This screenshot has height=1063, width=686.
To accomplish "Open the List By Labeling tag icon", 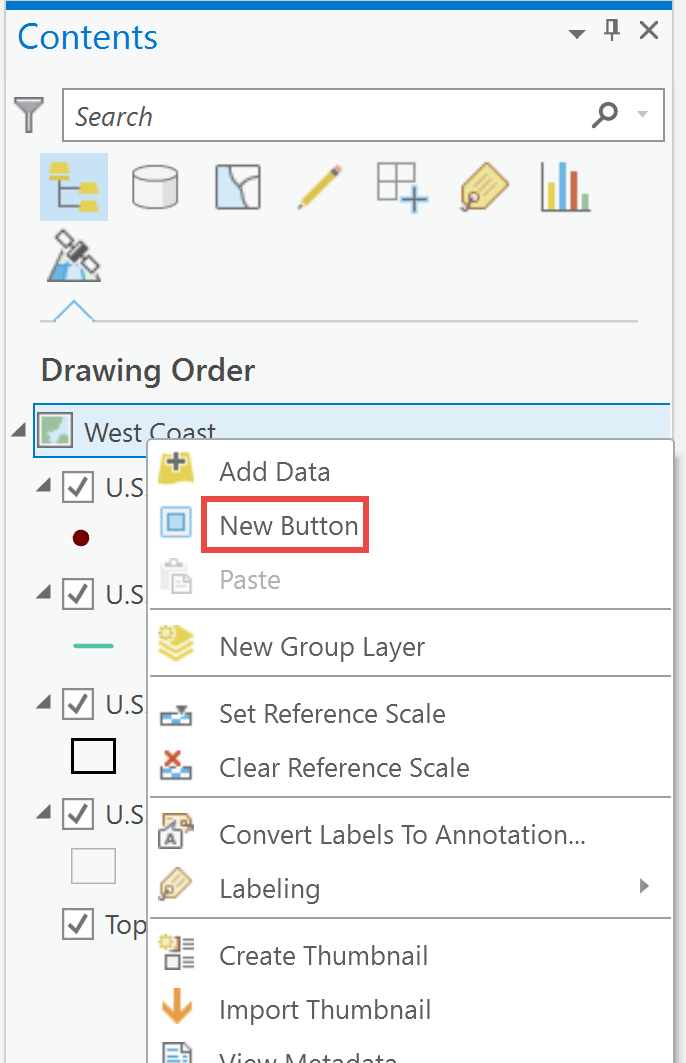I will (x=483, y=186).
